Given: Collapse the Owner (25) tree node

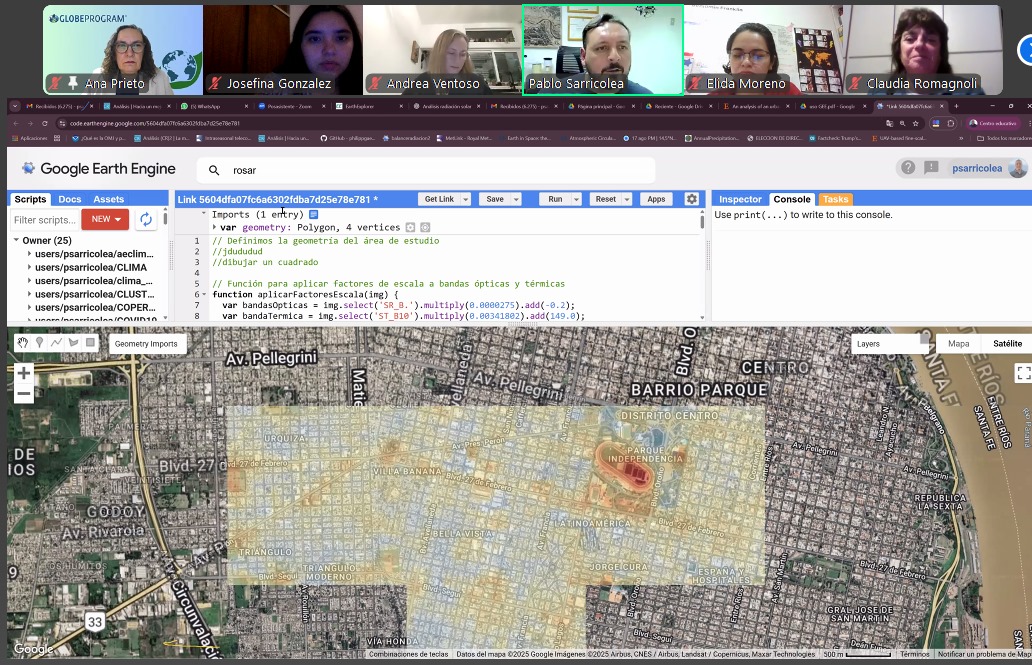Looking at the screenshot, I should (16, 241).
